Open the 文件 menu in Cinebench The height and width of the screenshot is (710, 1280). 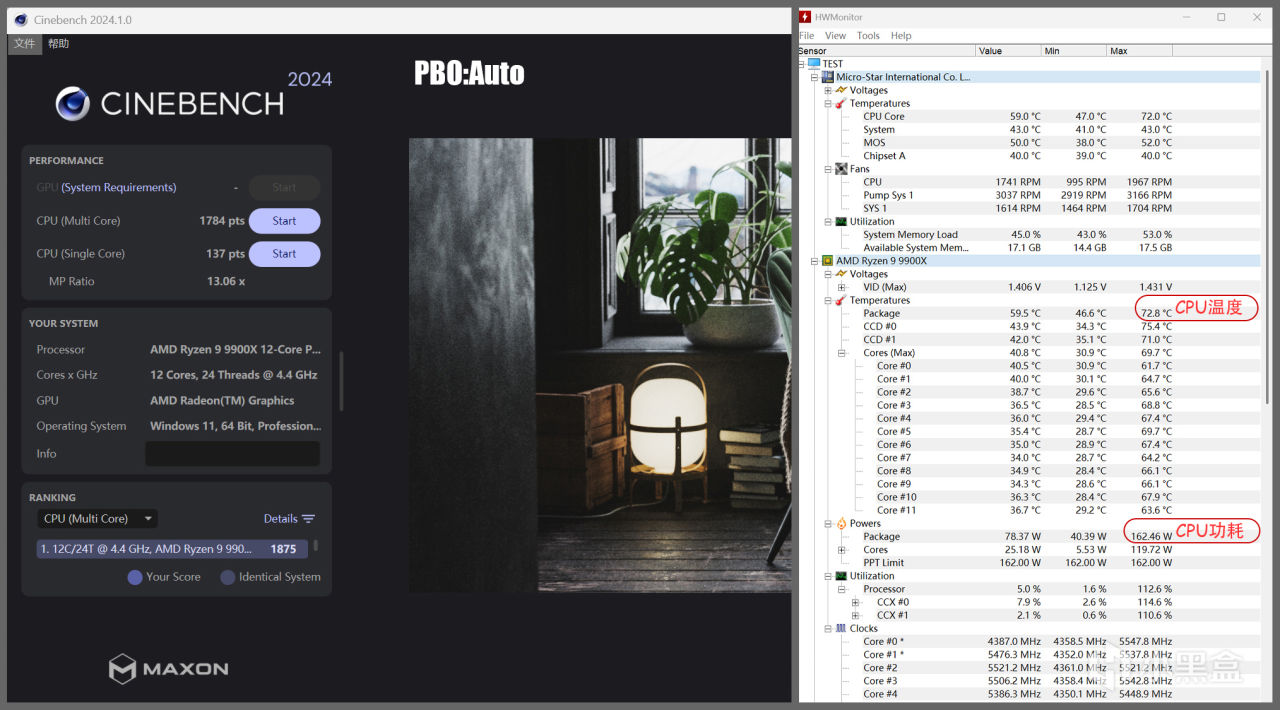click(x=25, y=44)
